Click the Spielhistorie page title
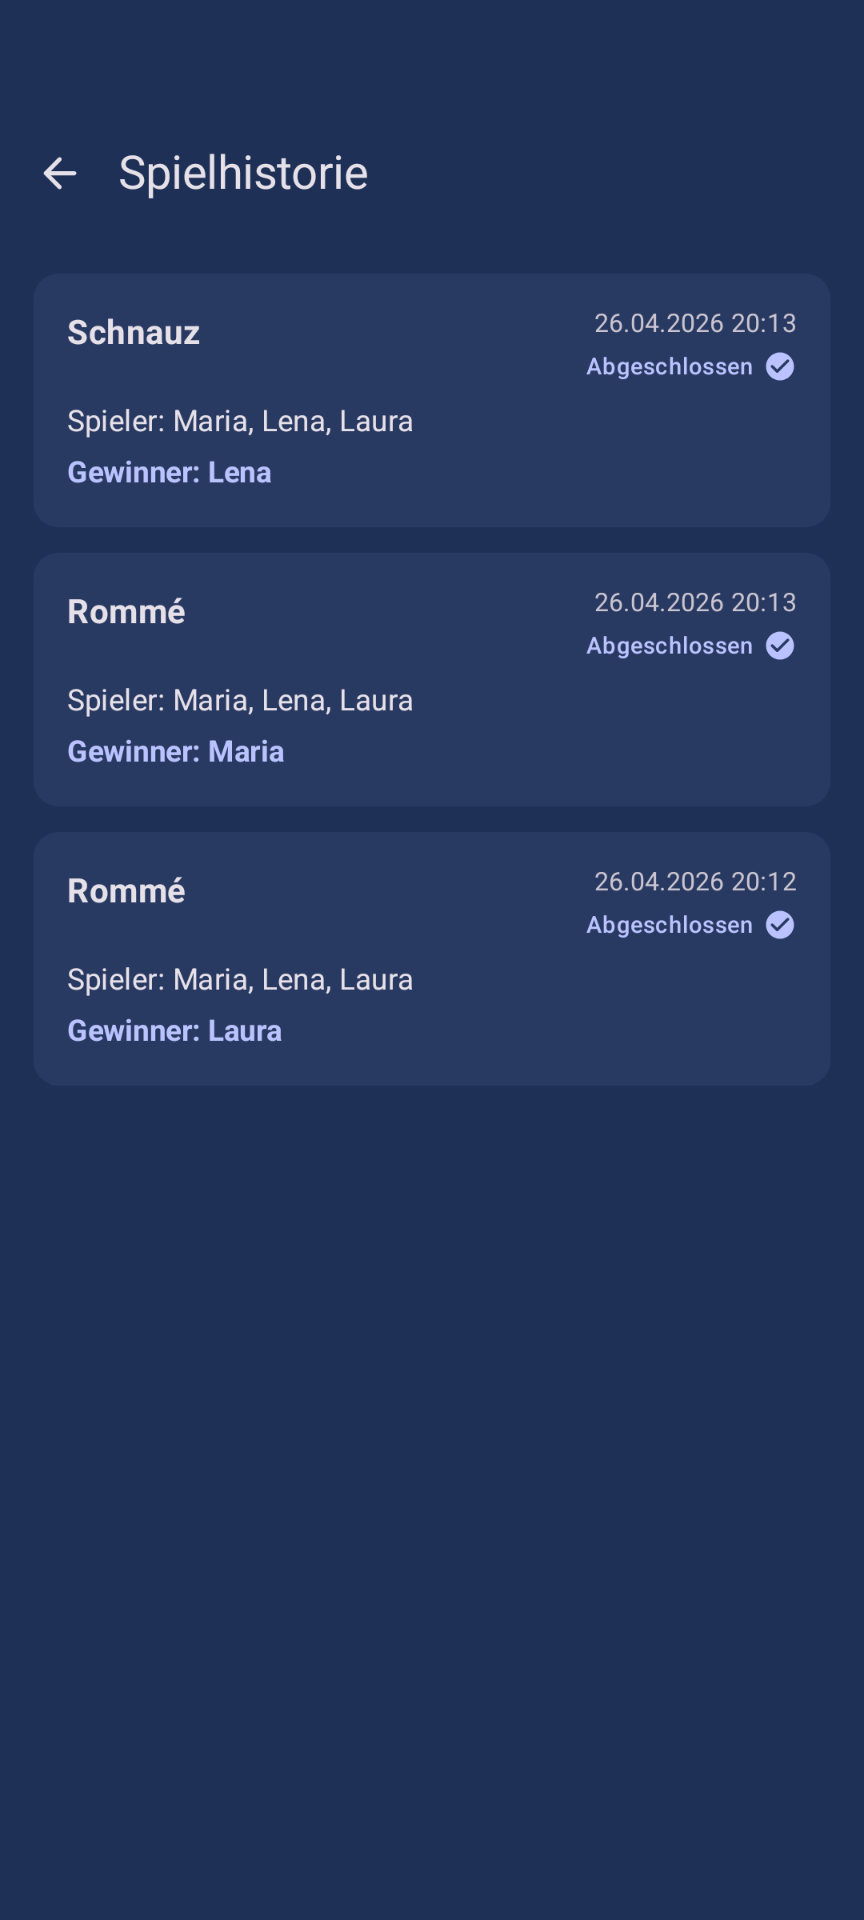 coord(243,173)
